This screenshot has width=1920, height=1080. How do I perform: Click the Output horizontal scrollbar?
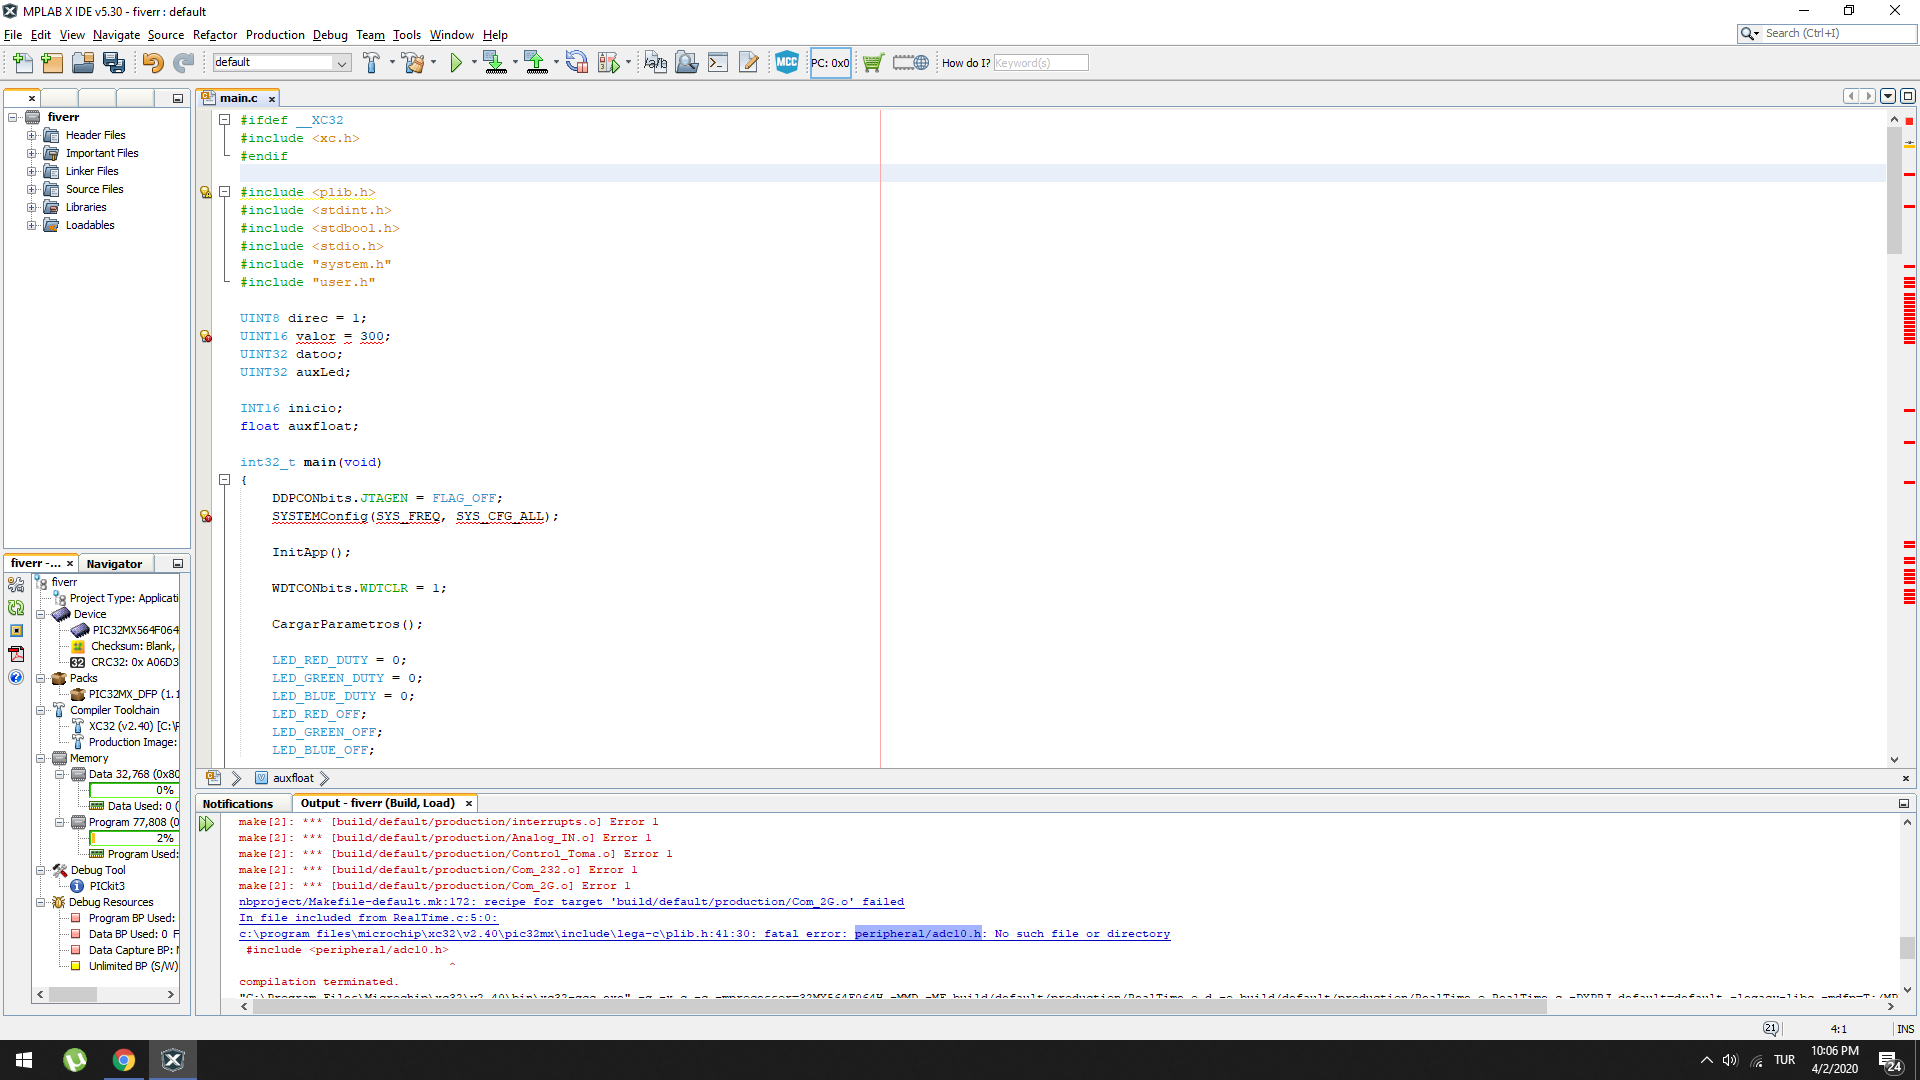pos(899,1007)
